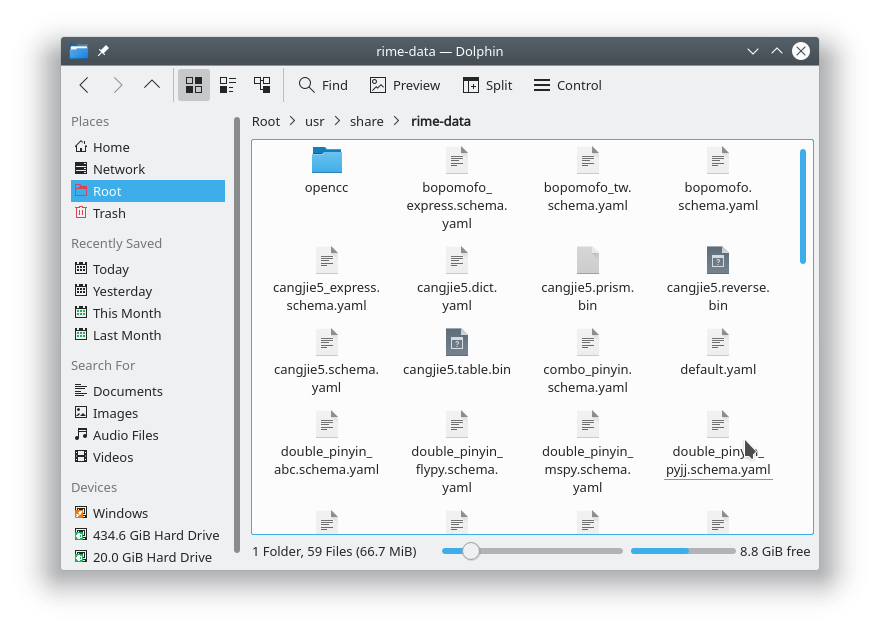The height and width of the screenshot is (631, 880).
Task: Search for Images
Action: click(148, 413)
